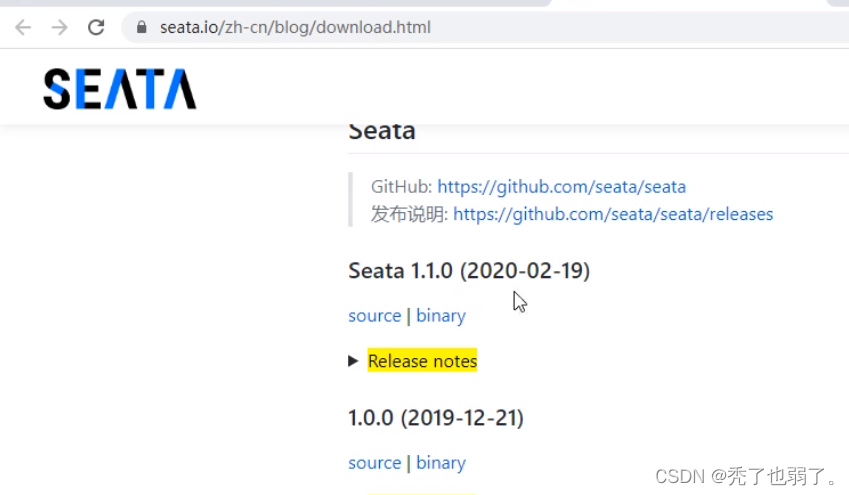Click the highlighted Release notes label
Screen dimensions: 849x495
422,361
